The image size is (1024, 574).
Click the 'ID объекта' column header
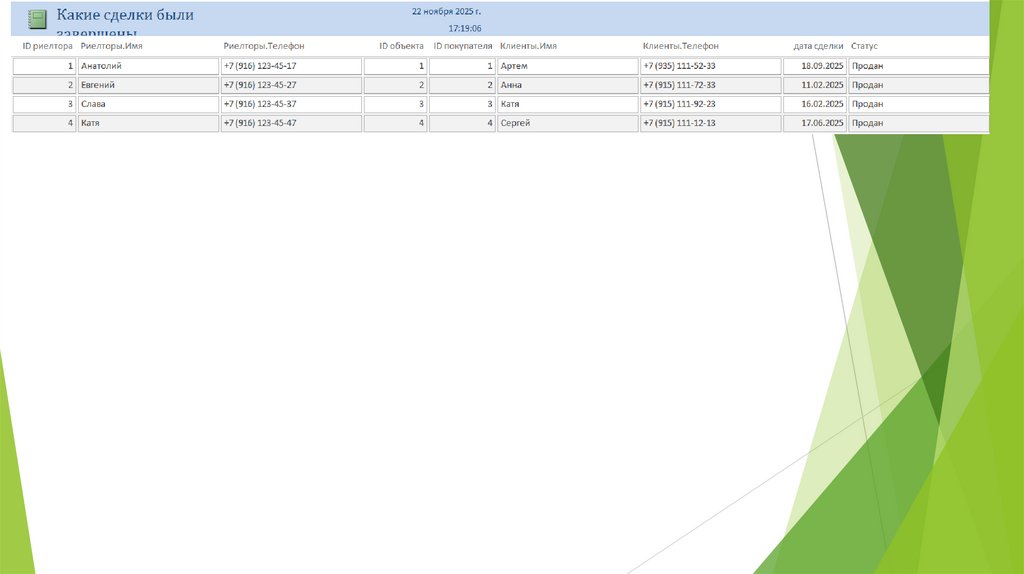(x=401, y=46)
